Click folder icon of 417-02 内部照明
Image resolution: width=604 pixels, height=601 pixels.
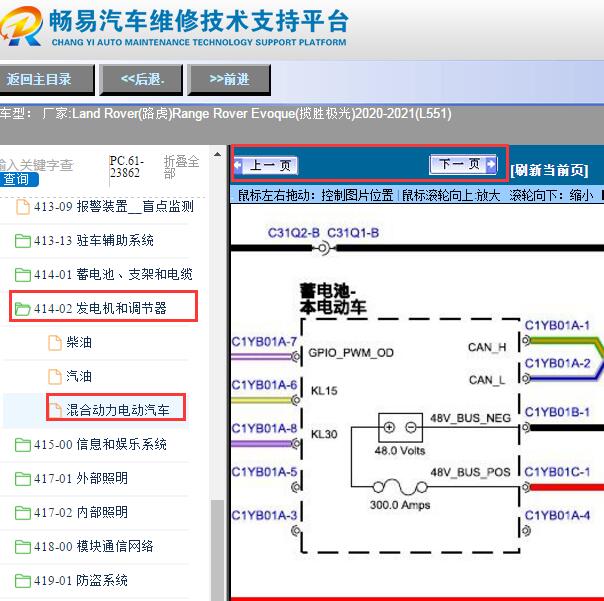pyautogui.click(x=23, y=513)
